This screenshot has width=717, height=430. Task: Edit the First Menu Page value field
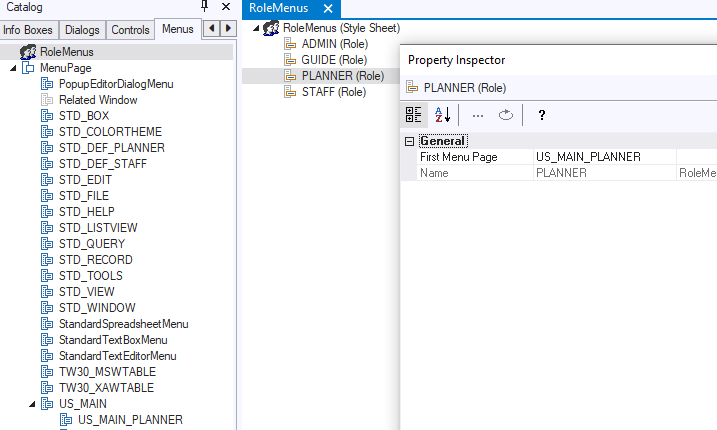pos(604,157)
